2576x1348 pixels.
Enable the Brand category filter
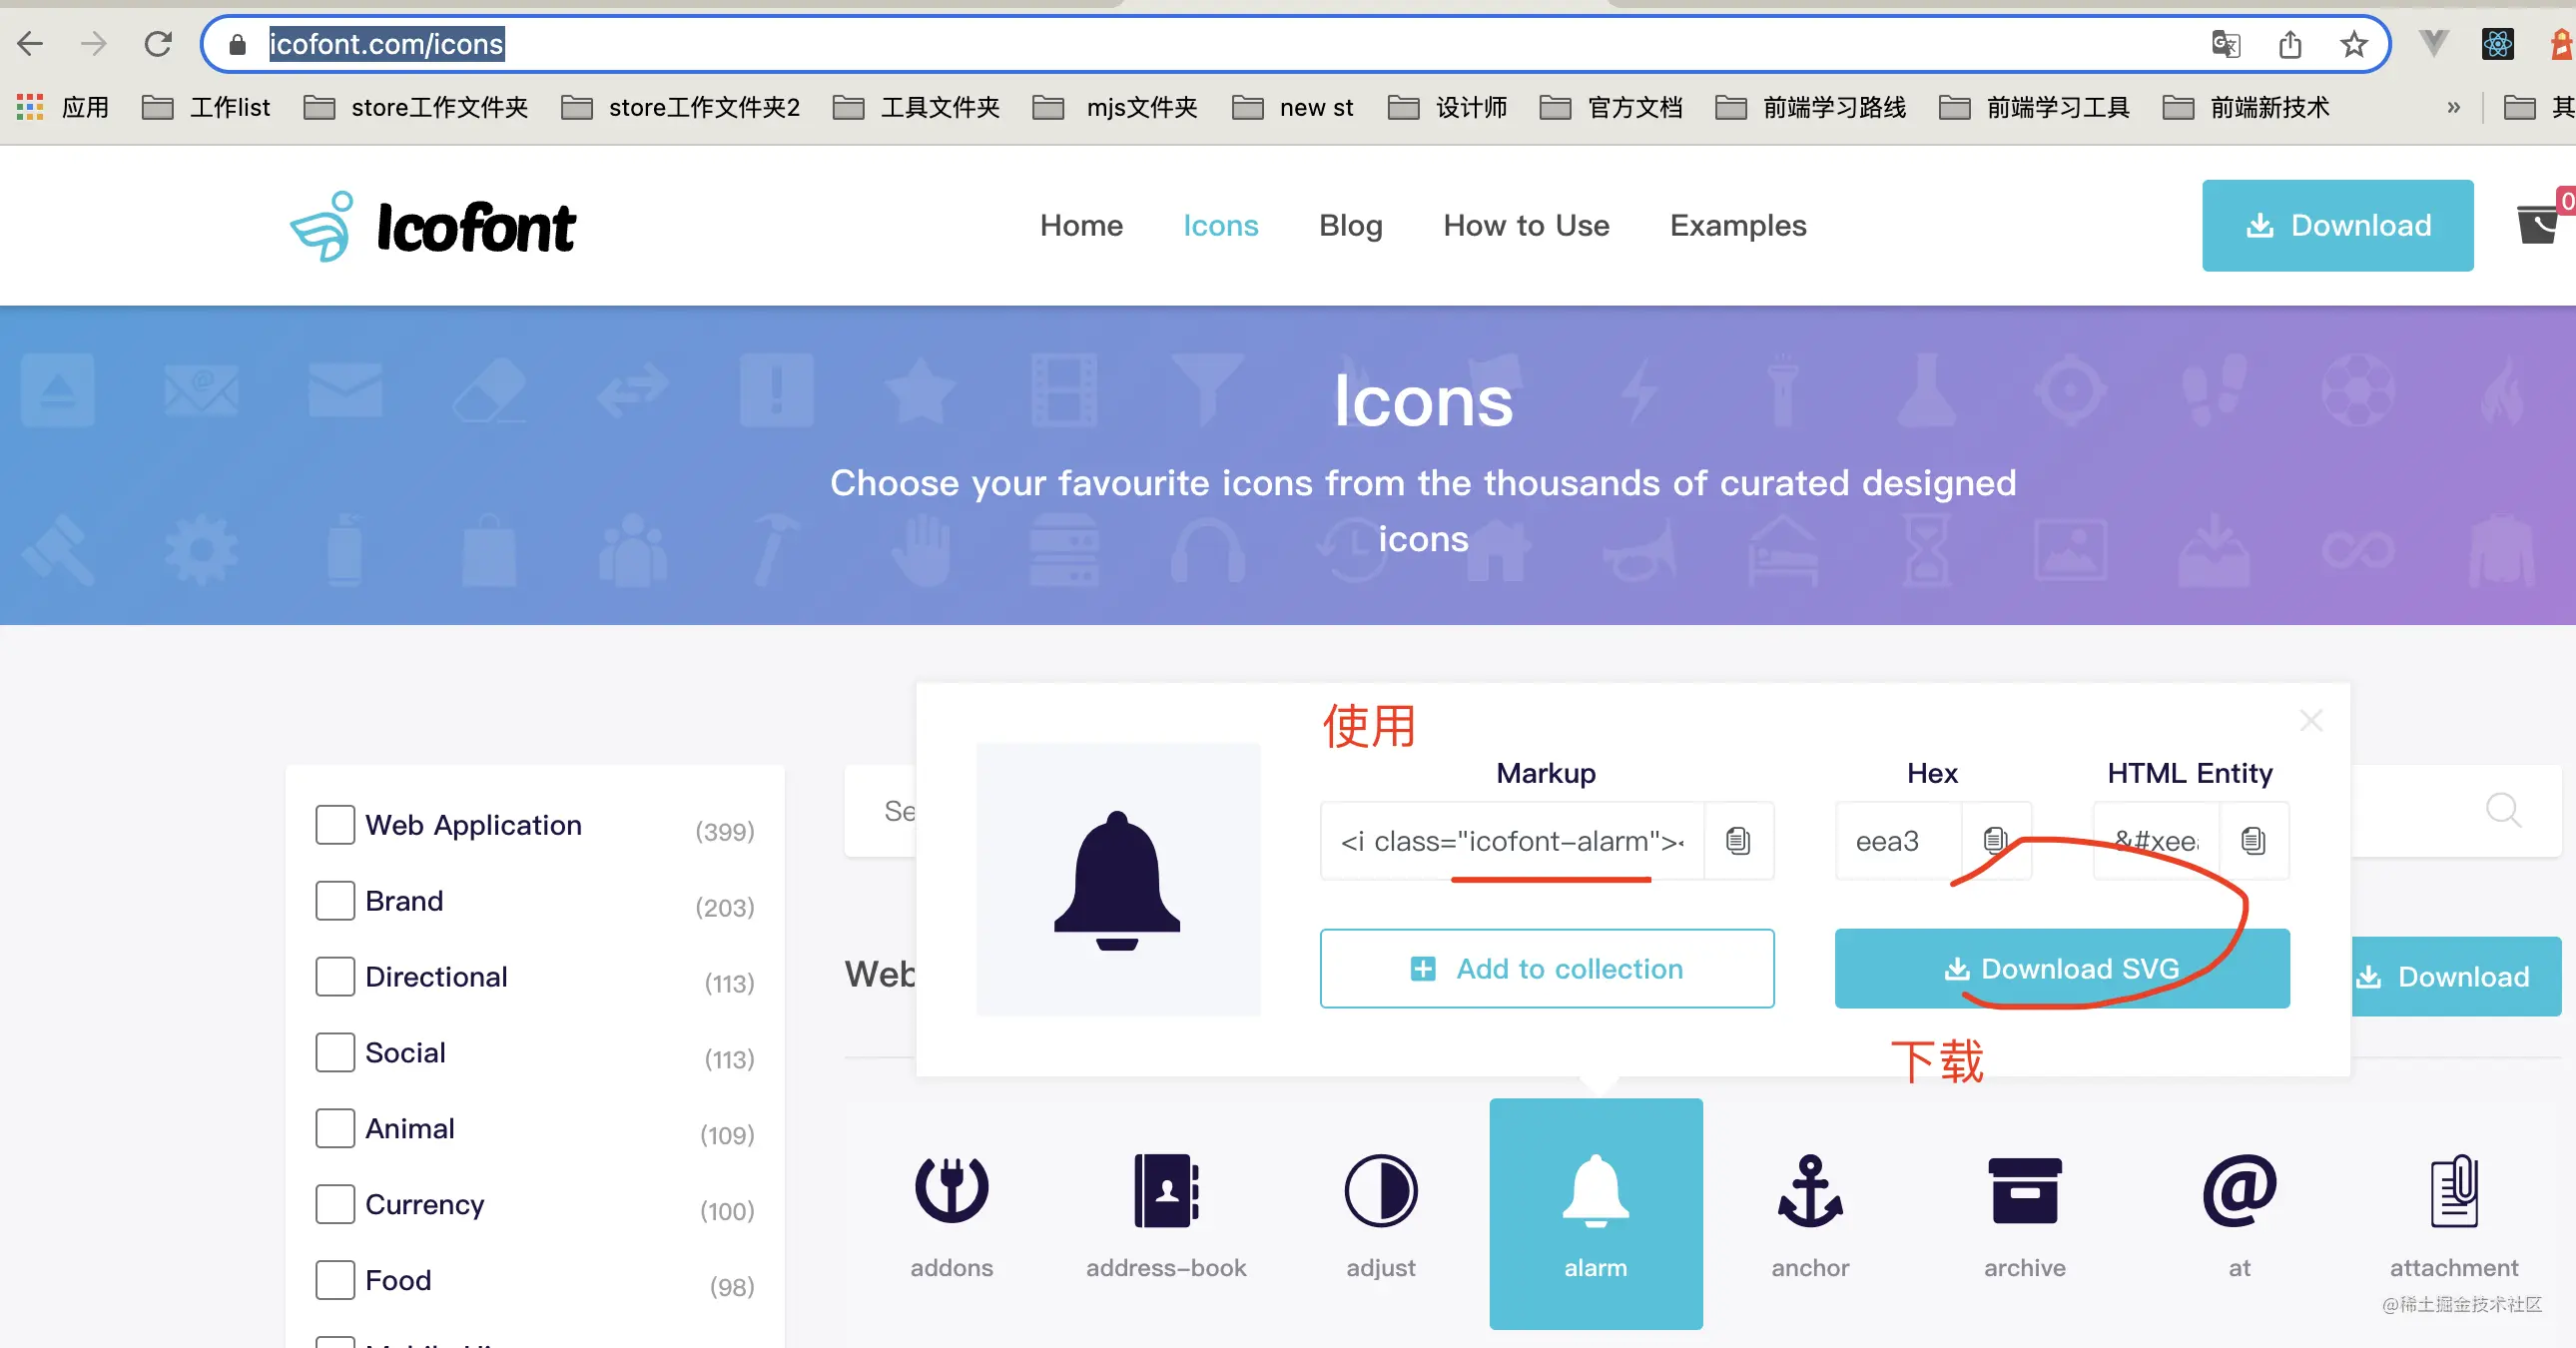pos(335,901)
